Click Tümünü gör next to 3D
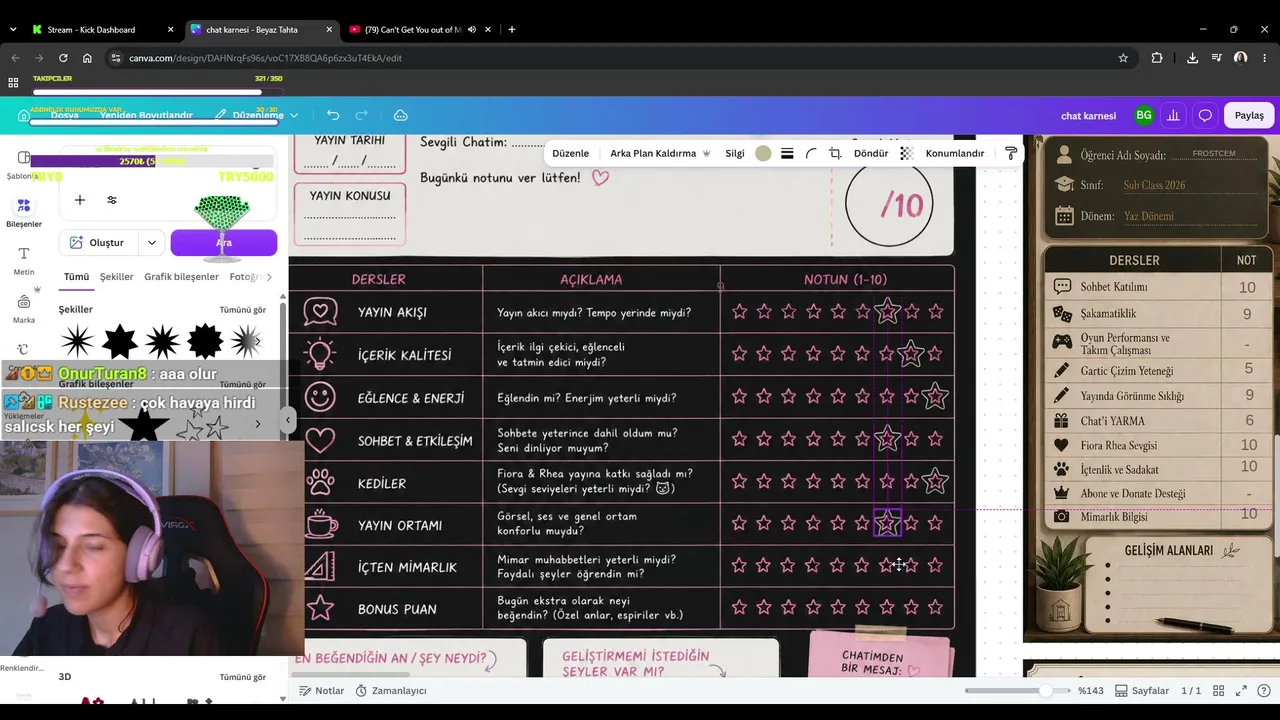1280x720 pixels. click(x=243, y=677)
